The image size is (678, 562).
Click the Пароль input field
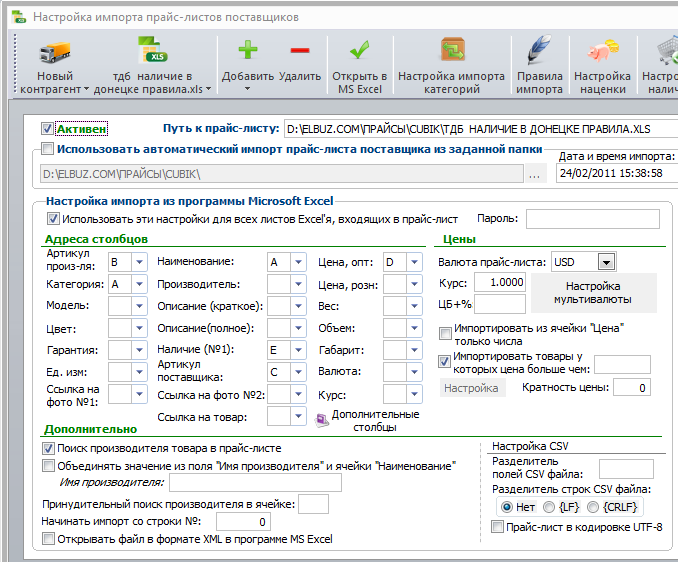[x=593, y=219]
